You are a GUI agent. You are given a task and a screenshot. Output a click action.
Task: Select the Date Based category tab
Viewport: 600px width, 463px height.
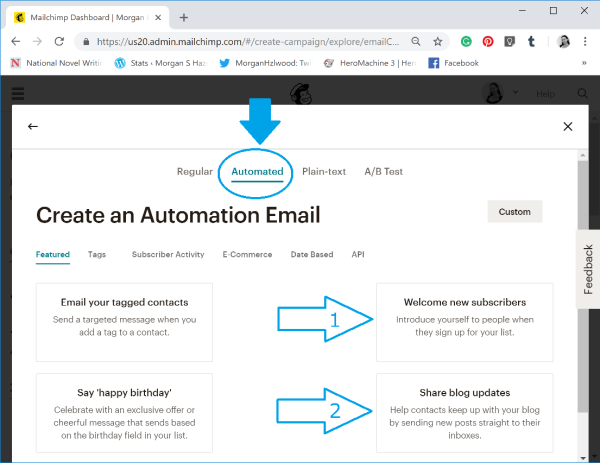point(312,254)
